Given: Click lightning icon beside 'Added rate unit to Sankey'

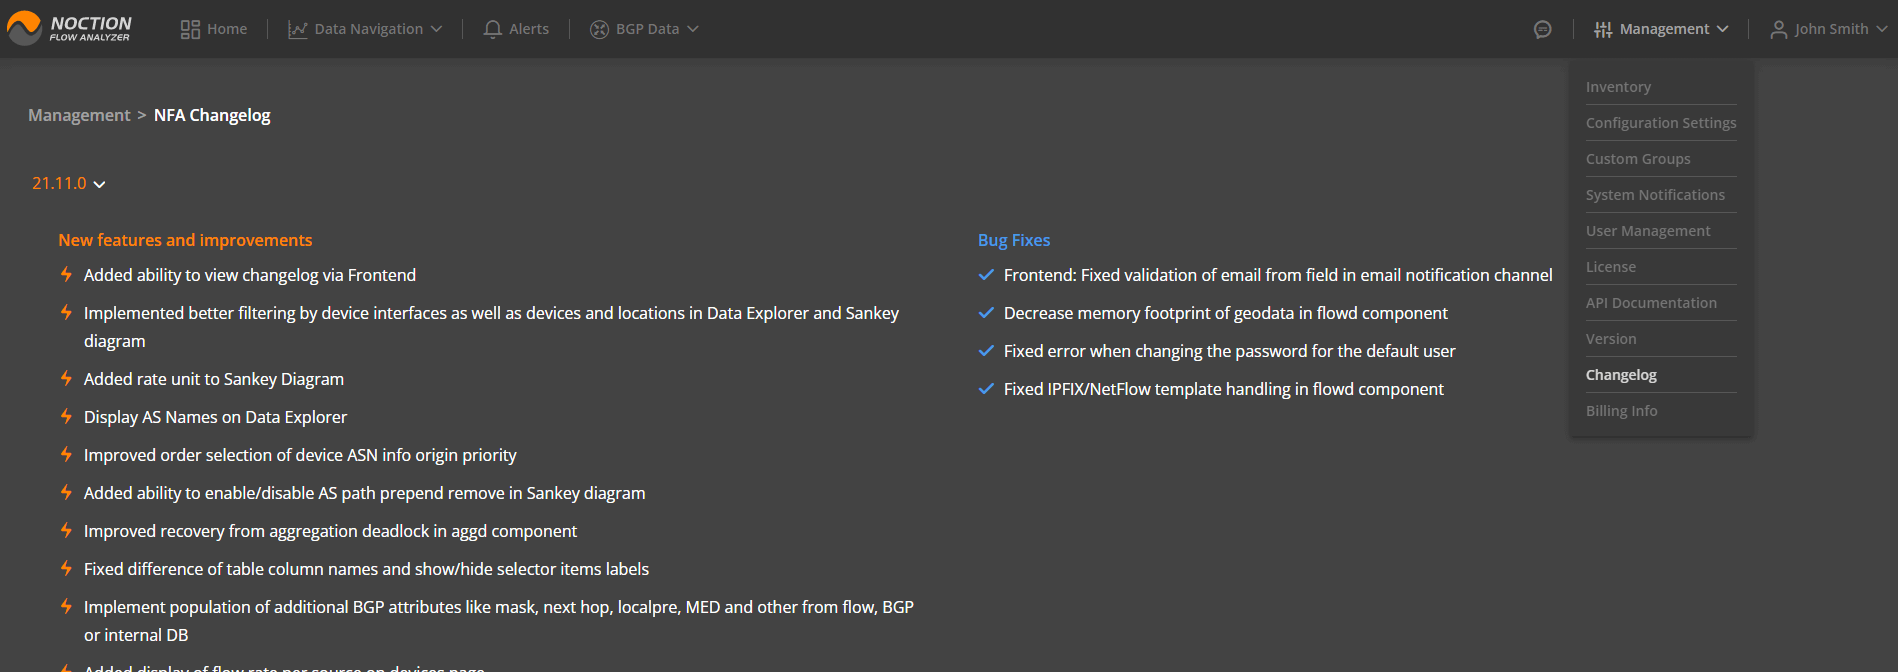Looking at the screenshot, I should [x=66, y=378].
